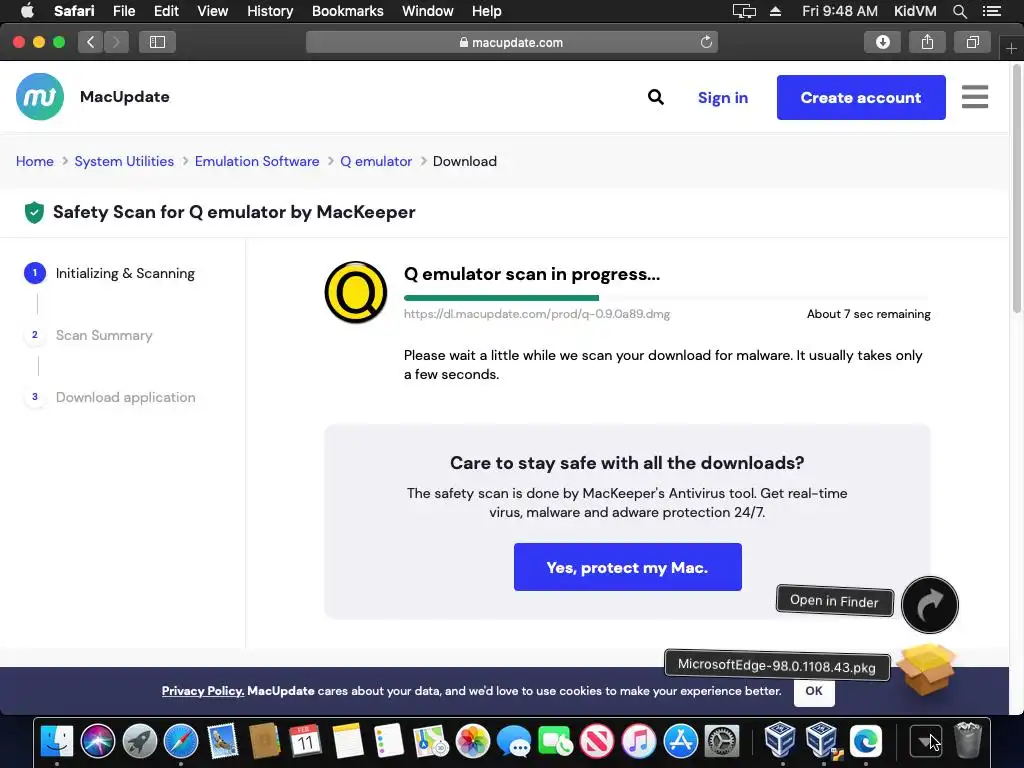Click the eject icon in menu bar
This screenshot has height=768, width=1024.
click(x=775, y=11)
